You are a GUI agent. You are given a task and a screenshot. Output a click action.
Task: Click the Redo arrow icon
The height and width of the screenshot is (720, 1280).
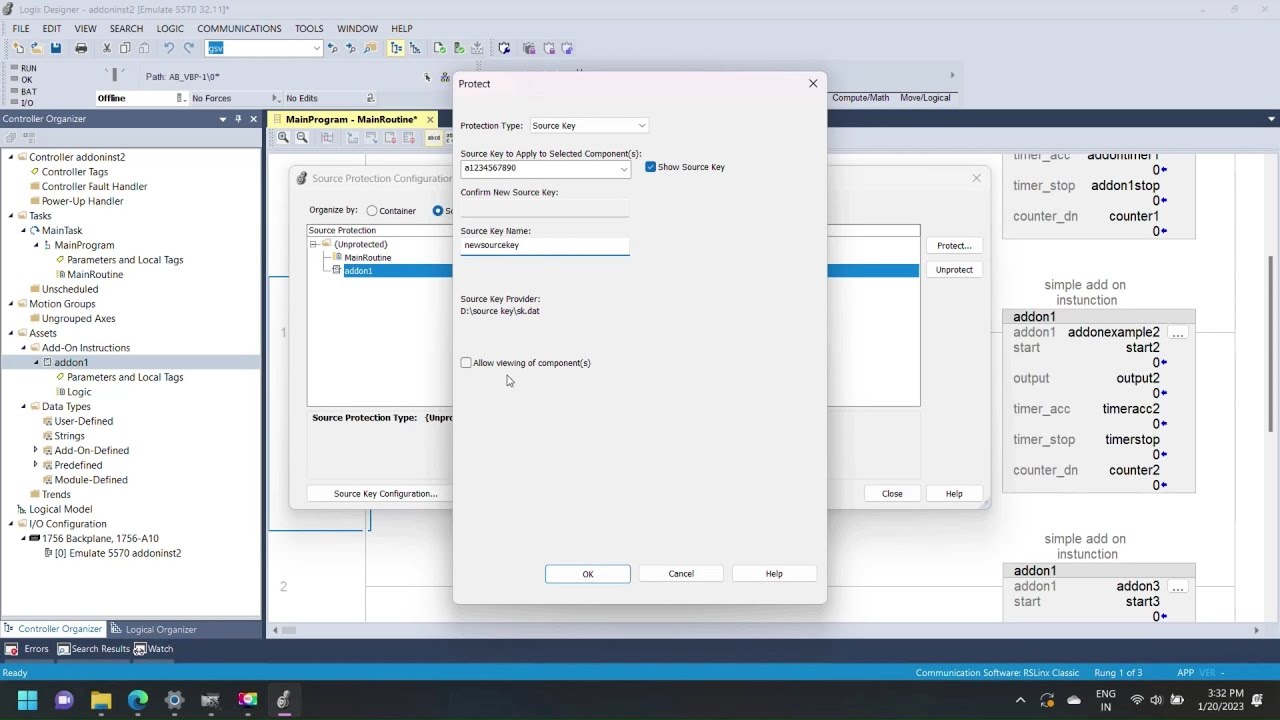pyautogui.click(x=188, y=48)
